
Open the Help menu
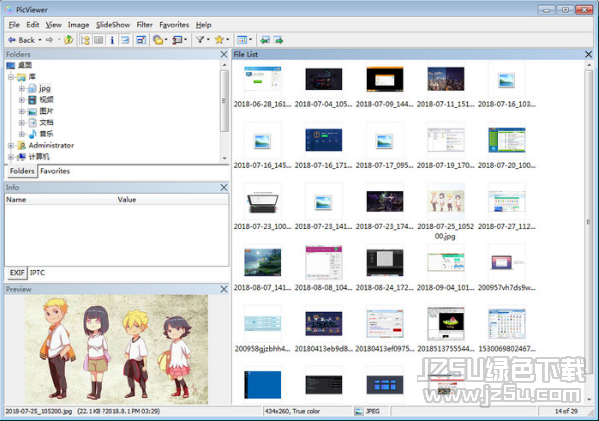tap(204, 25)
